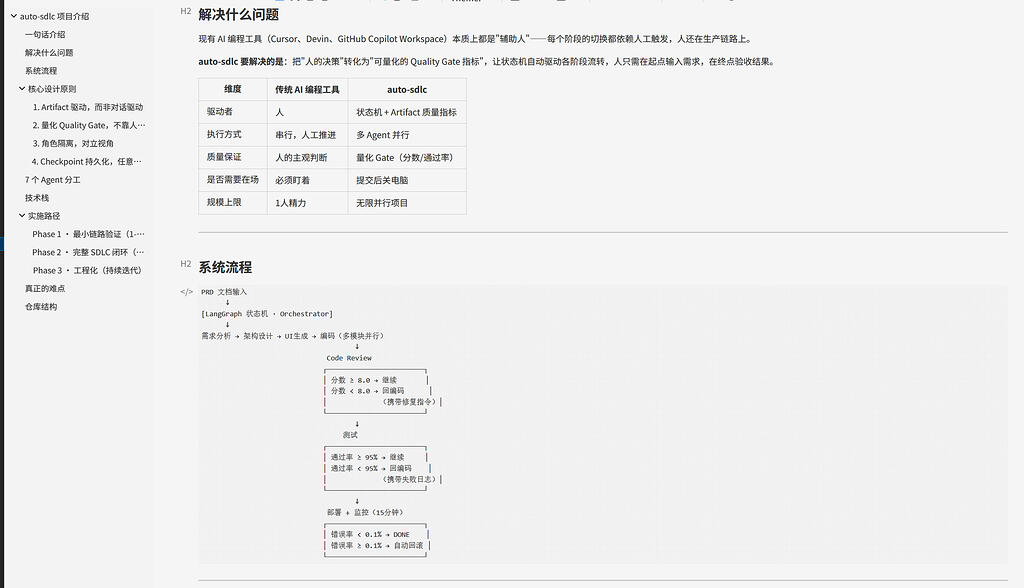Click the 通过率 ≥ 95% → 继续 line

pos(367,457)
